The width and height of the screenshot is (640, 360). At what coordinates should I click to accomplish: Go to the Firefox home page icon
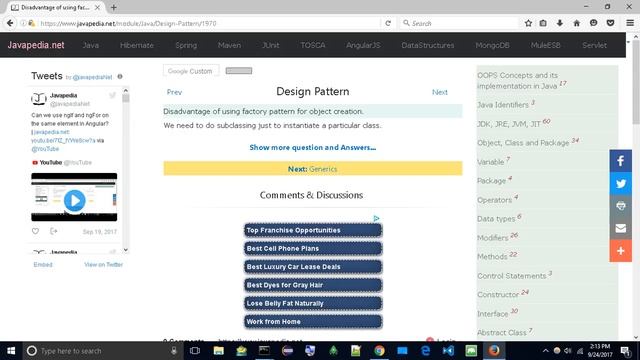click(x=576, y=23)
